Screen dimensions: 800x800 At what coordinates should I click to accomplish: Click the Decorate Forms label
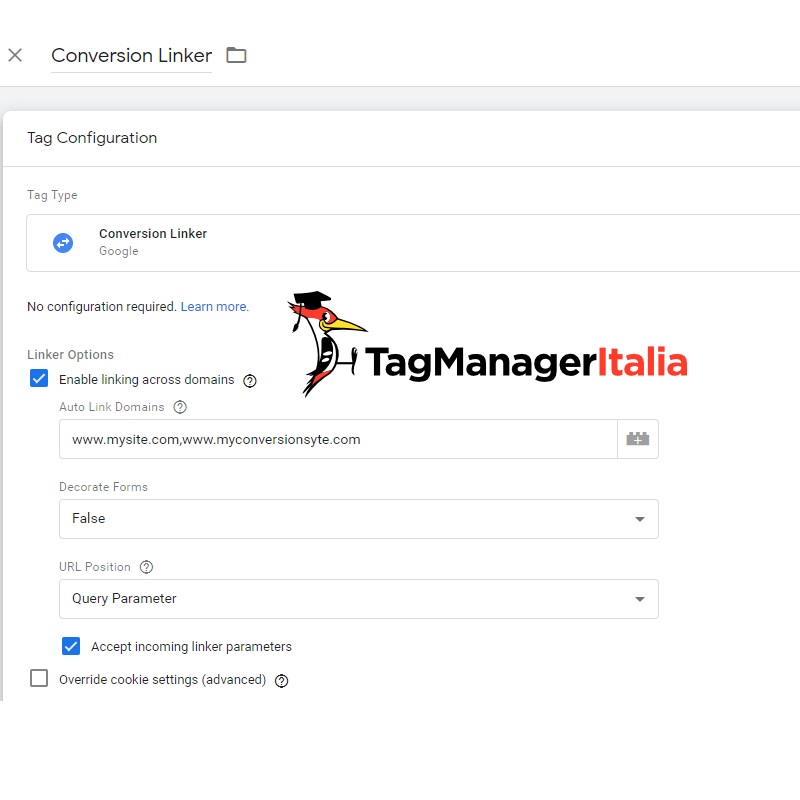point(104,487)
